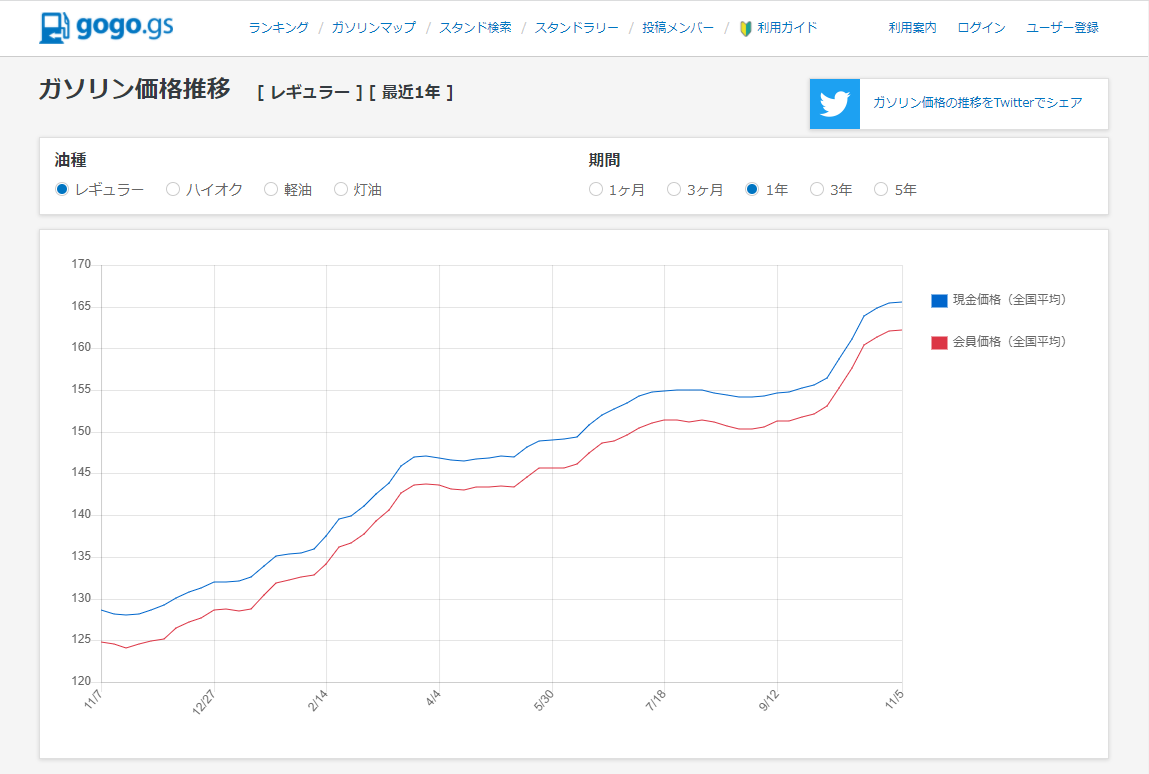Viewport: 1149px width, 774px height.
Task: Click the blue 現金価格 legend swatch
Action: 939,301
